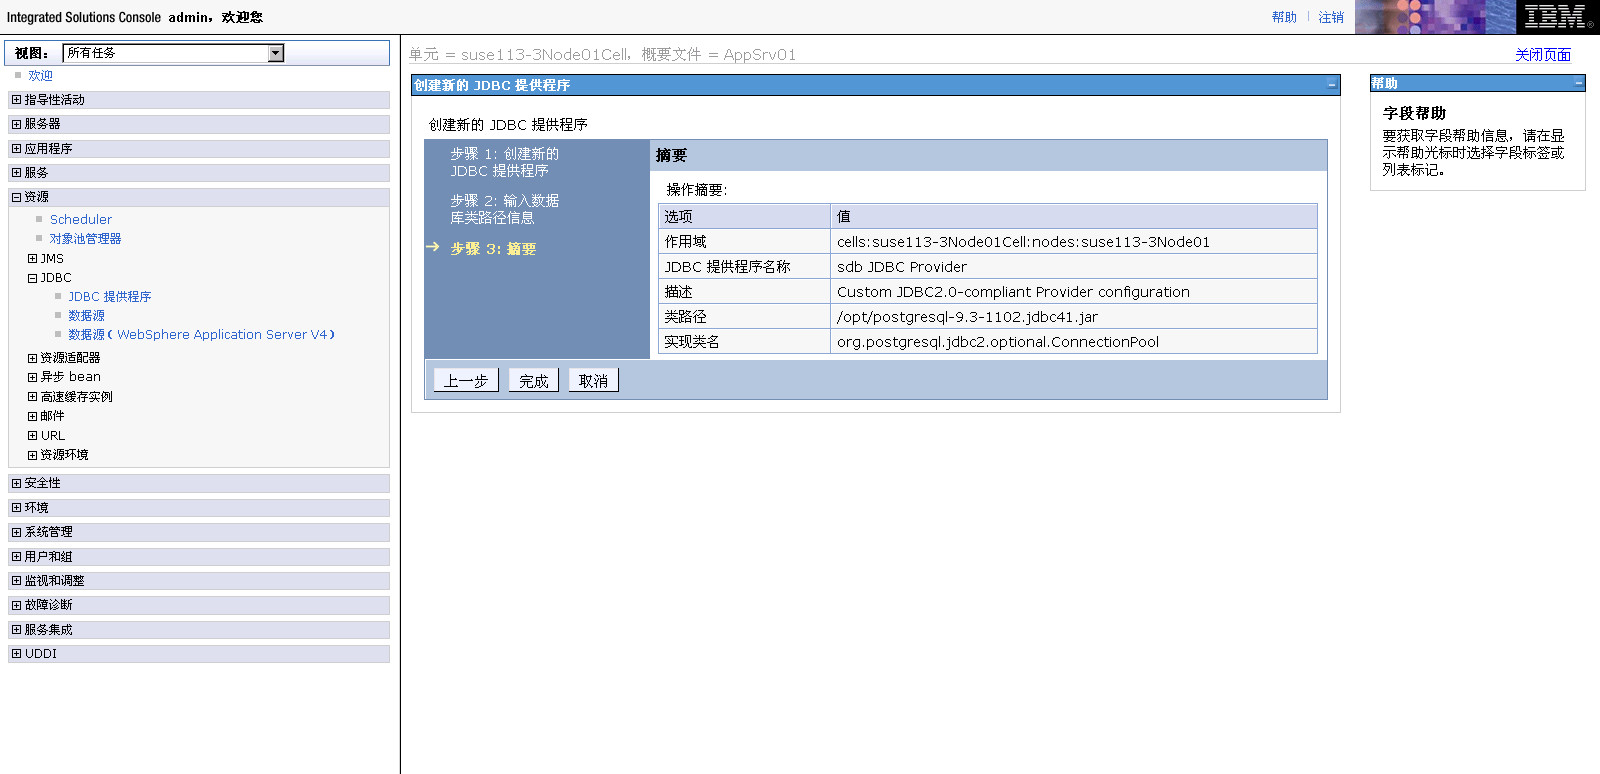Expand the 故障诊断 section
The width and height of the screenshot is (1600, 774).
pyautogui.click(x=16, y=605)
